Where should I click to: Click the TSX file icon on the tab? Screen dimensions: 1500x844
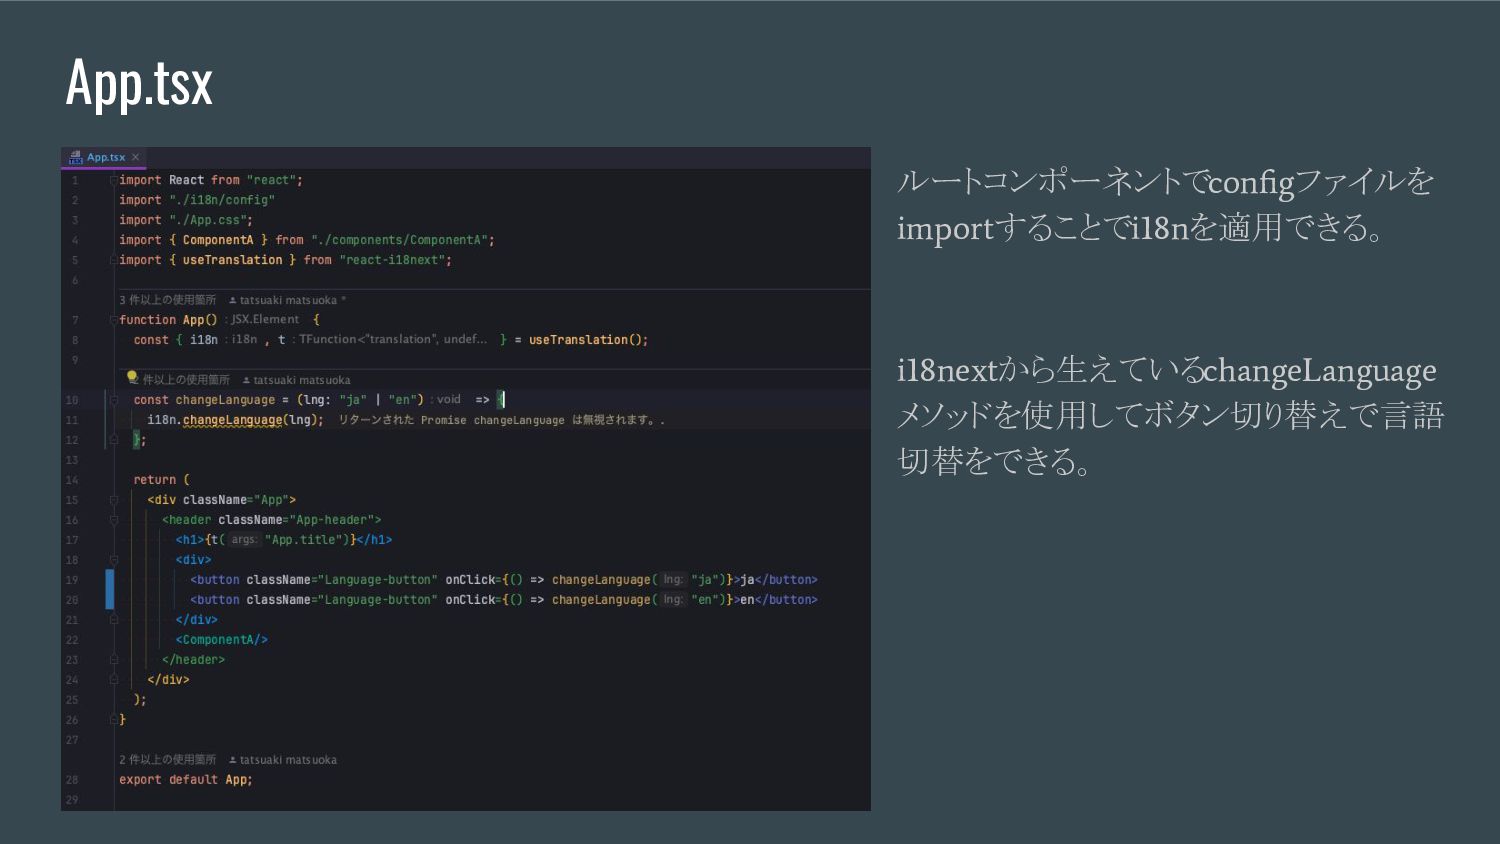coord(75,157)
